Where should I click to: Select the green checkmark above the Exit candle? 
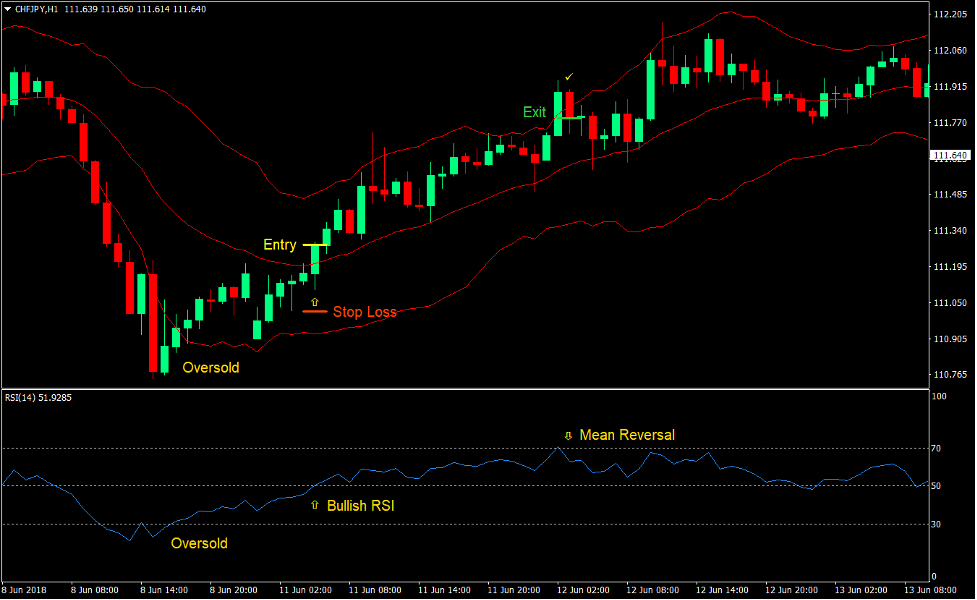tap(568, 75)
